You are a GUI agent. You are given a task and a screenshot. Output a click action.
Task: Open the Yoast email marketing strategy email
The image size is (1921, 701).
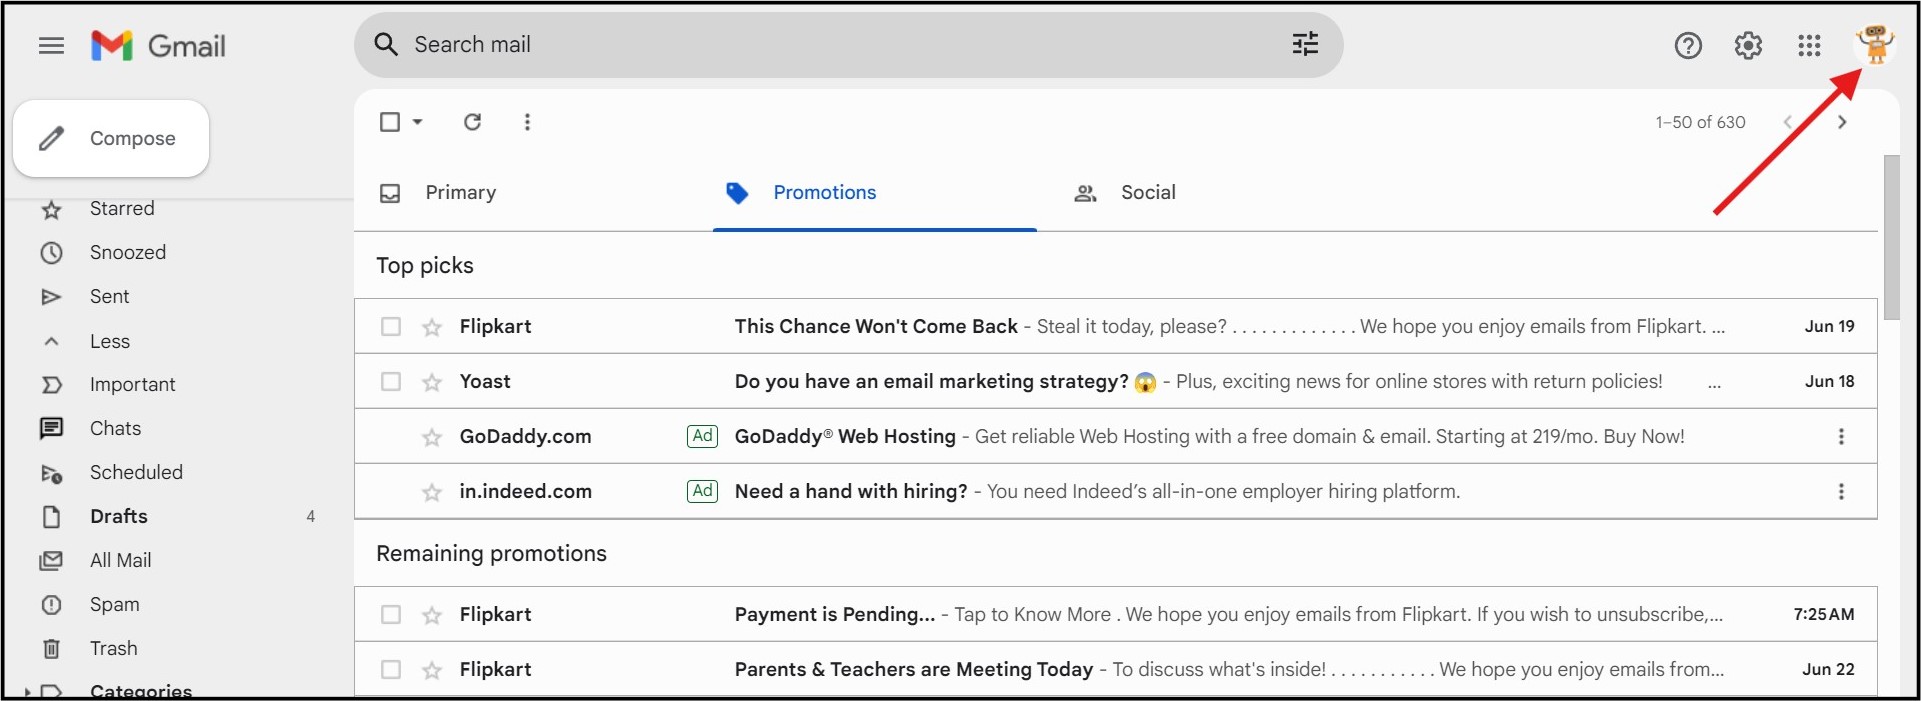pyautogui.click(x=1116, y=382)
